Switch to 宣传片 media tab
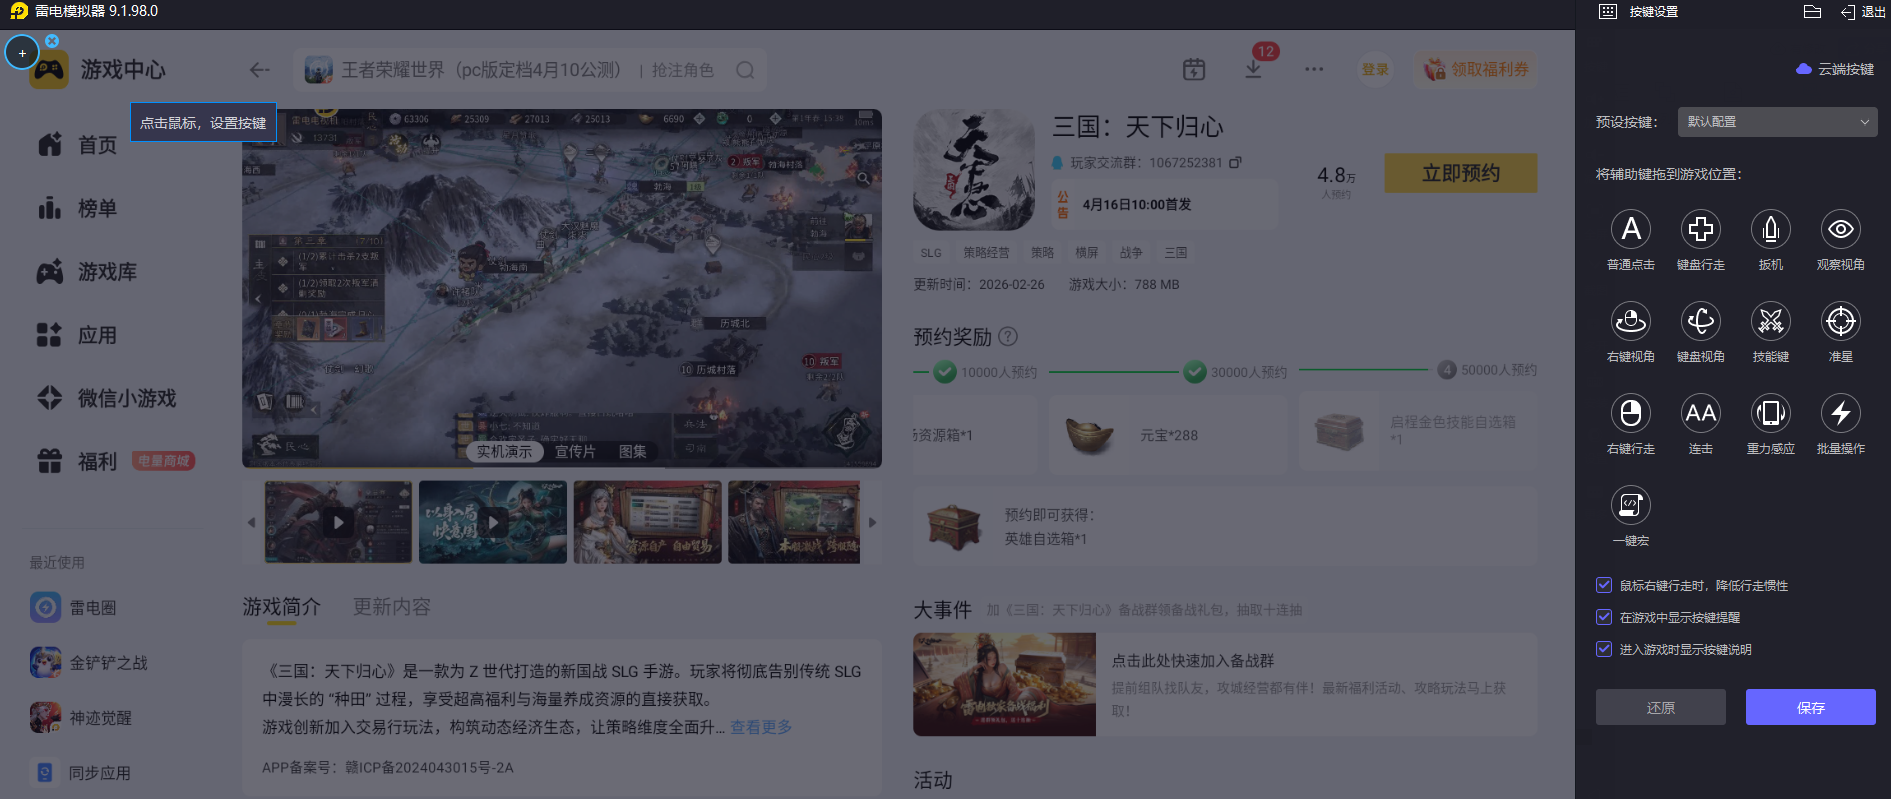1891x799 pixels. click(575, 451)
